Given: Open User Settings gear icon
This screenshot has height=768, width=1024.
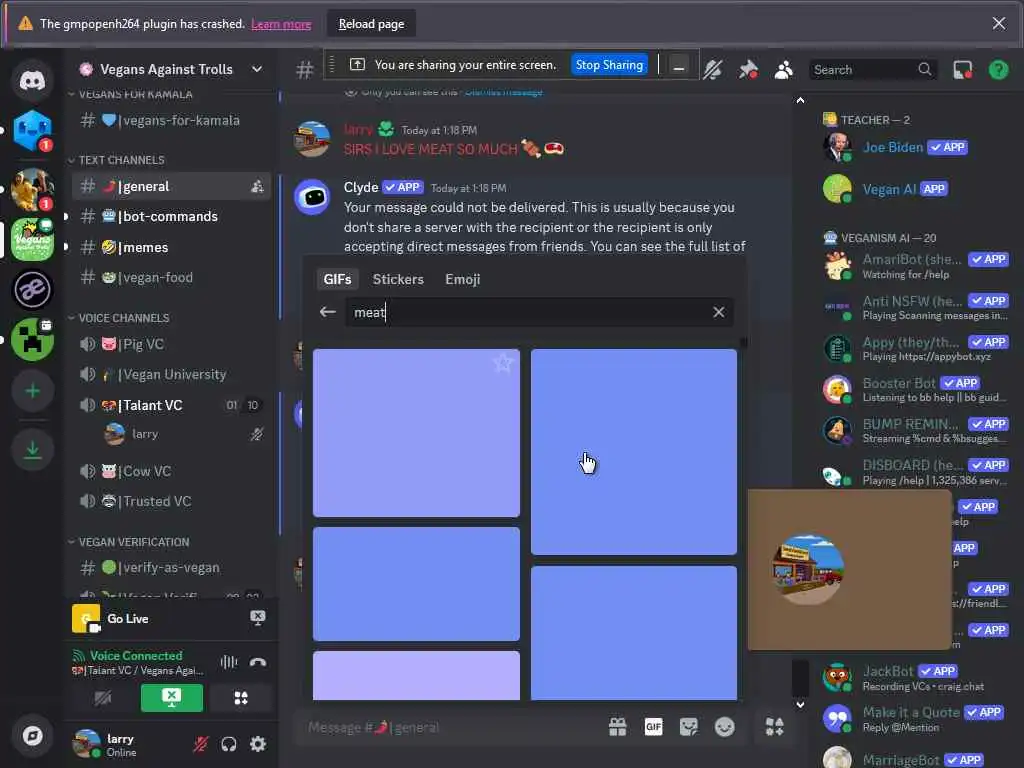Looking at the screenshot, I should click(x=258, y=744).
